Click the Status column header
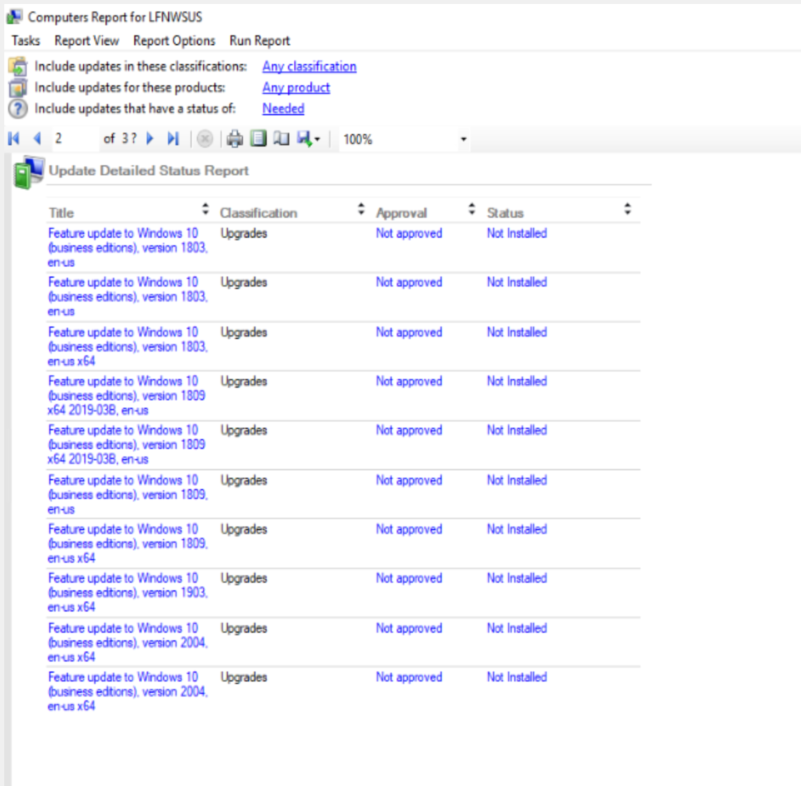 tap(505, 213)
